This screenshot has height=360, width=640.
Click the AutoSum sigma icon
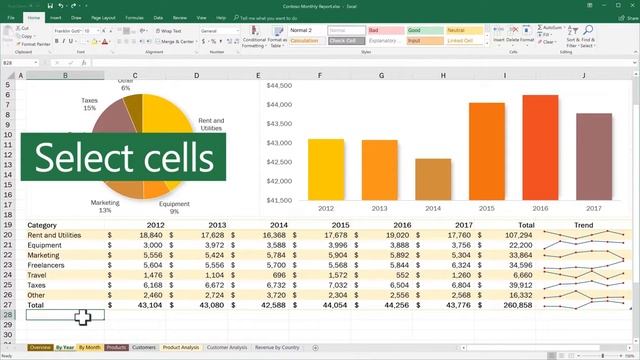coord(540,27)
